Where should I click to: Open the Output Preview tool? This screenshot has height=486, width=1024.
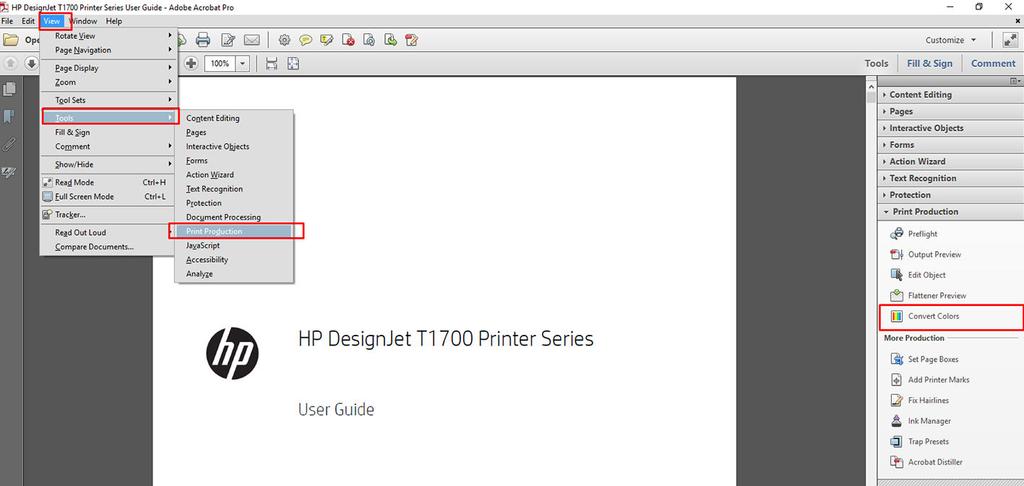pos(935,255)
